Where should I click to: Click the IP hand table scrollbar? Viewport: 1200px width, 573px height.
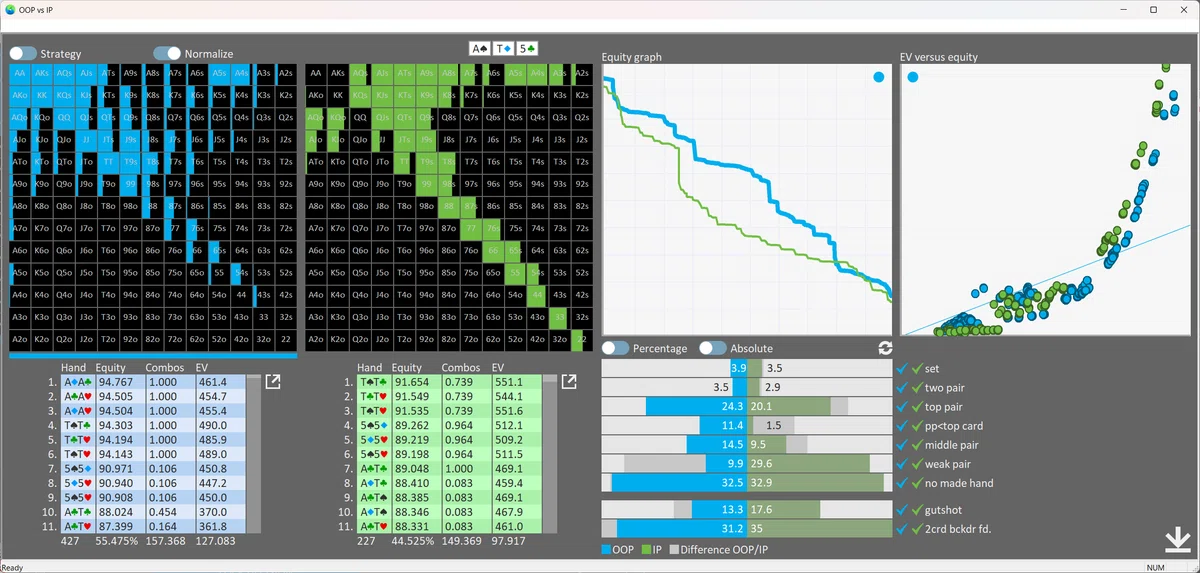click(x=550, y=454)
